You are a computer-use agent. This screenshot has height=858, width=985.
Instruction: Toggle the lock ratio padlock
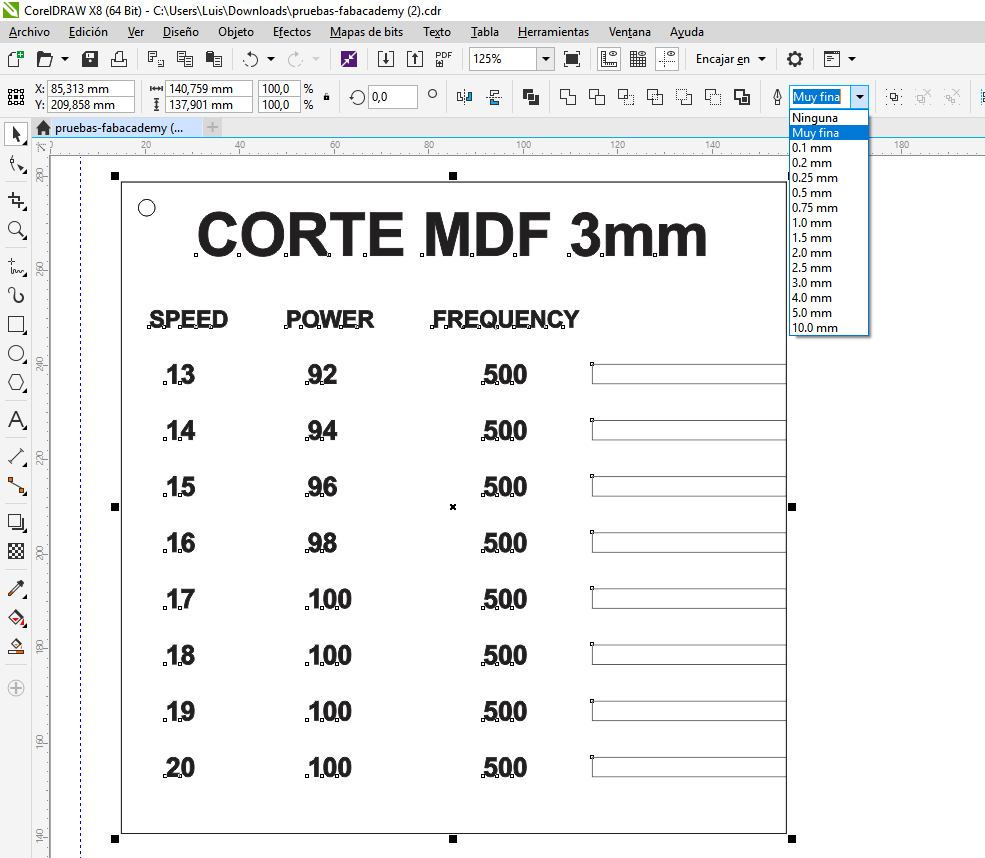click(x=326, y=97)
